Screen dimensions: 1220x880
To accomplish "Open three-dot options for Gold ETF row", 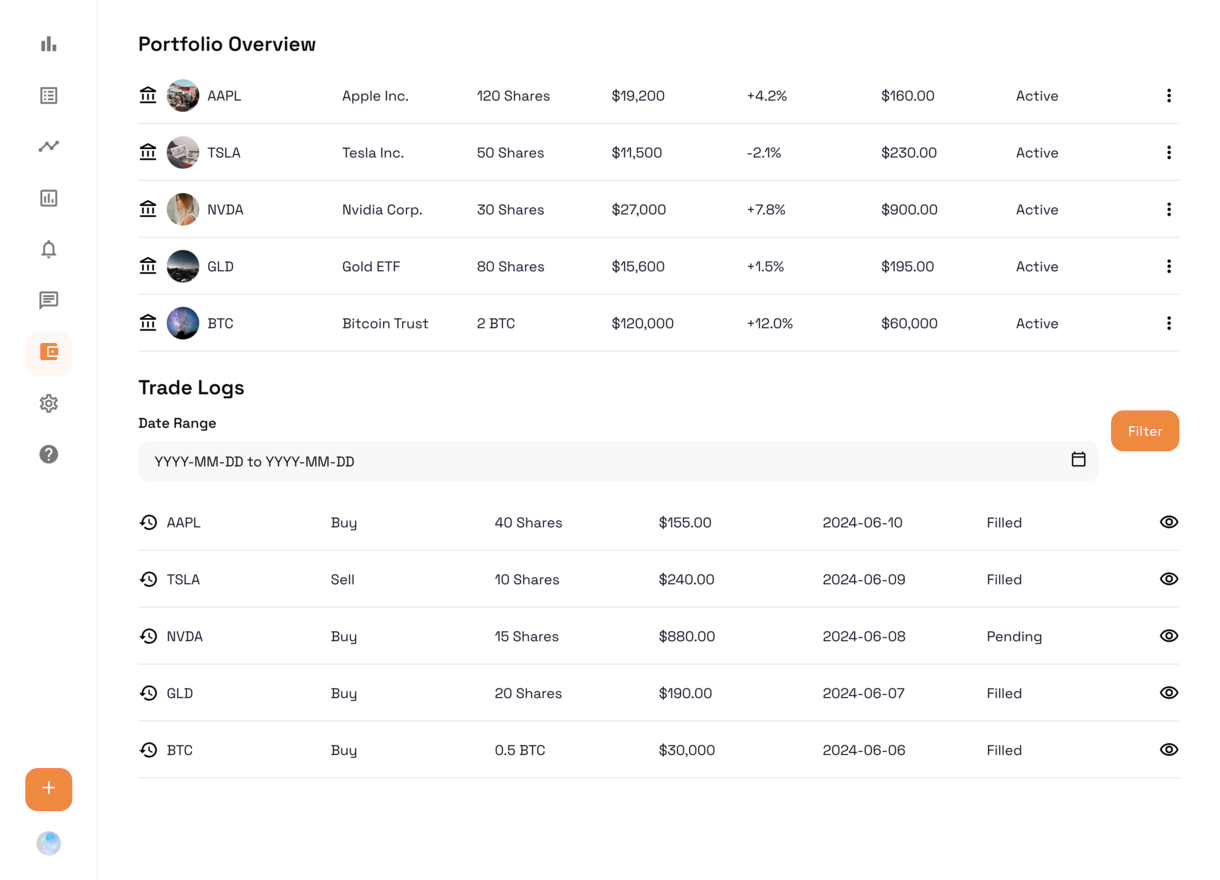I will tap(1168, 267).
